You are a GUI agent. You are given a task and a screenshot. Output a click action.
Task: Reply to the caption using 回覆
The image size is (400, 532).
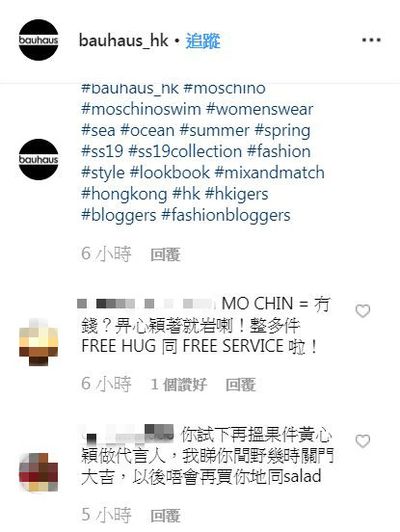(x=165, y=254)
